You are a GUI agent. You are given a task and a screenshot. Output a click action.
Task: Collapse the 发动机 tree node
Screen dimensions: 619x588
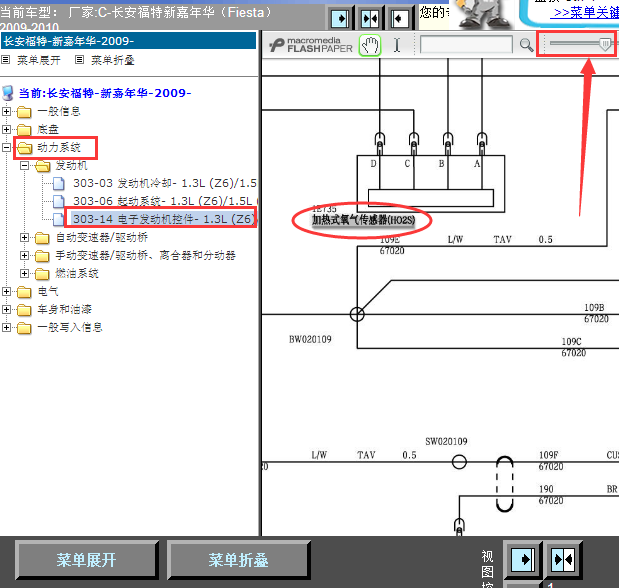pyautogui.click(x=24, y=165)
